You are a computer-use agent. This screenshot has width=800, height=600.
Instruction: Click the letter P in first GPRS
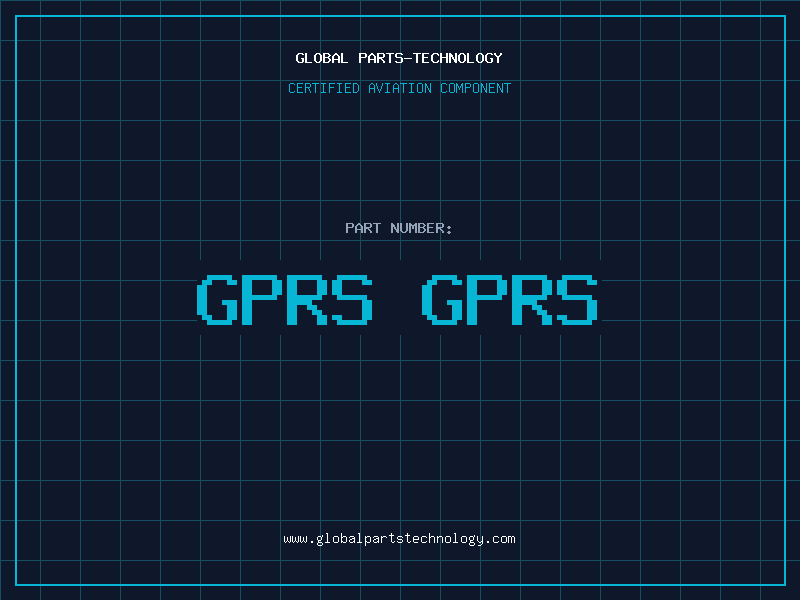coord(263,300)
